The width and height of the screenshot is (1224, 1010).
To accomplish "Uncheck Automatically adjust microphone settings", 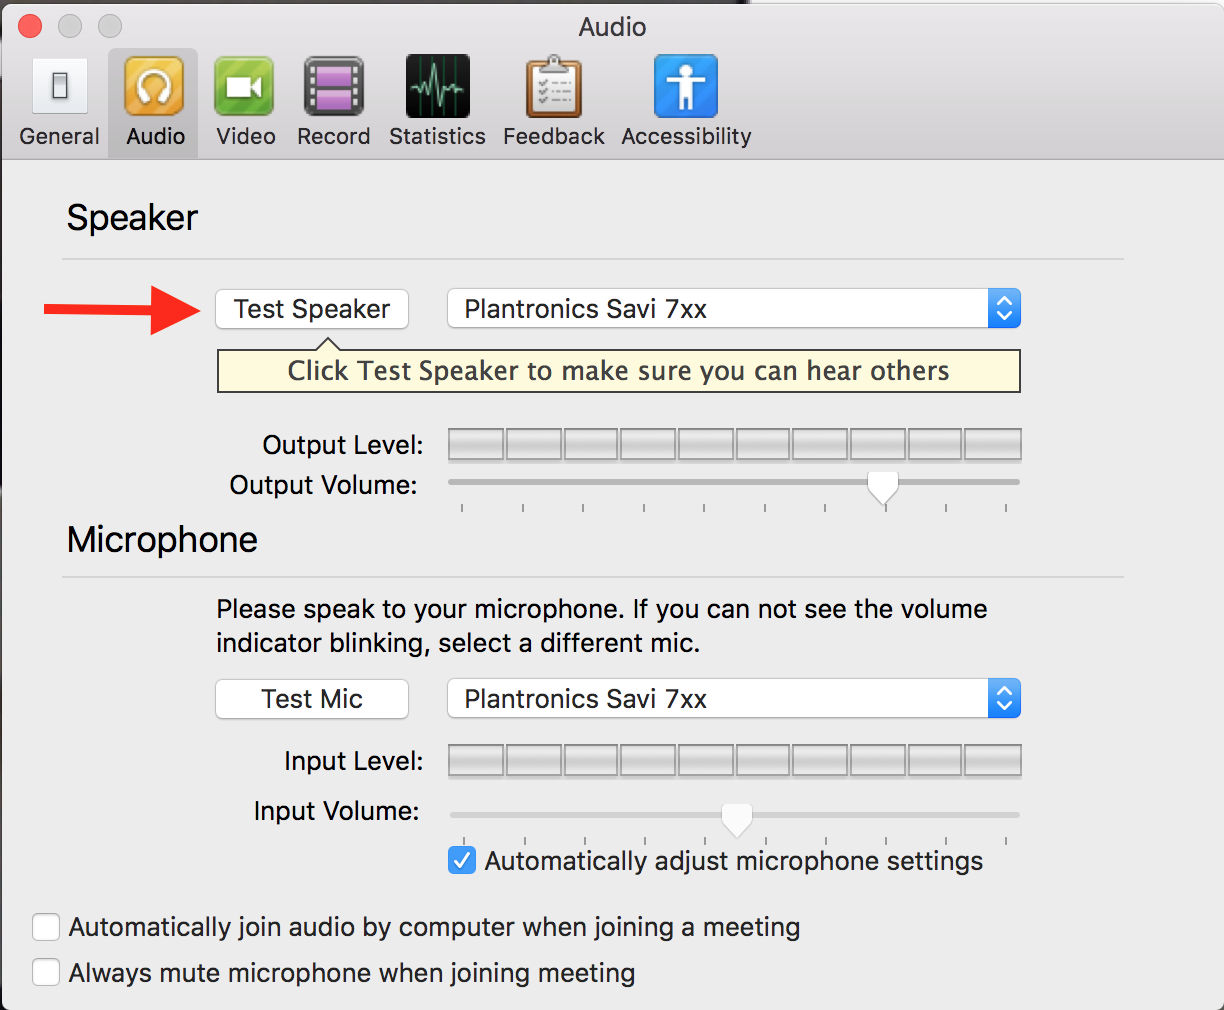I will (462, 860).
